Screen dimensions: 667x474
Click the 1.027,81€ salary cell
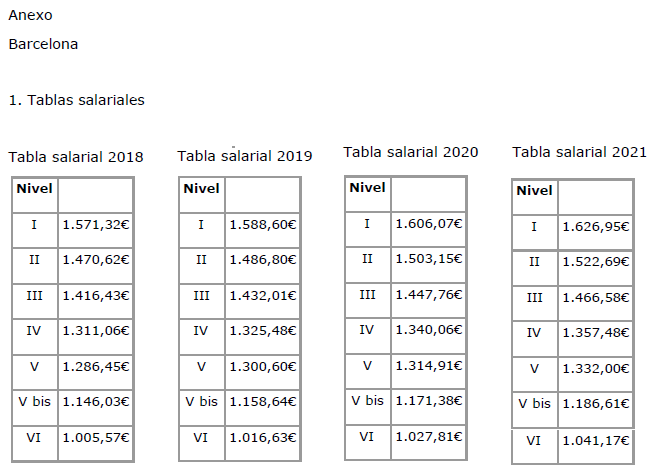(x=429, y=436)
